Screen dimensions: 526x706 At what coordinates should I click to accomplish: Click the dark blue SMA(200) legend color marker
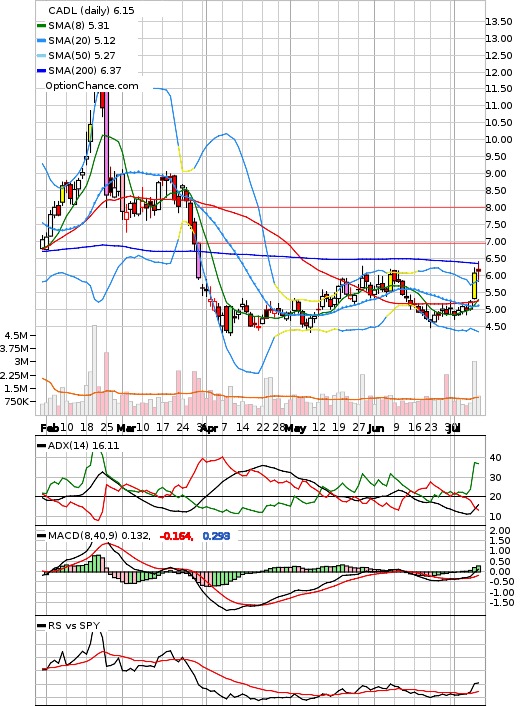(x=41, y=70)
